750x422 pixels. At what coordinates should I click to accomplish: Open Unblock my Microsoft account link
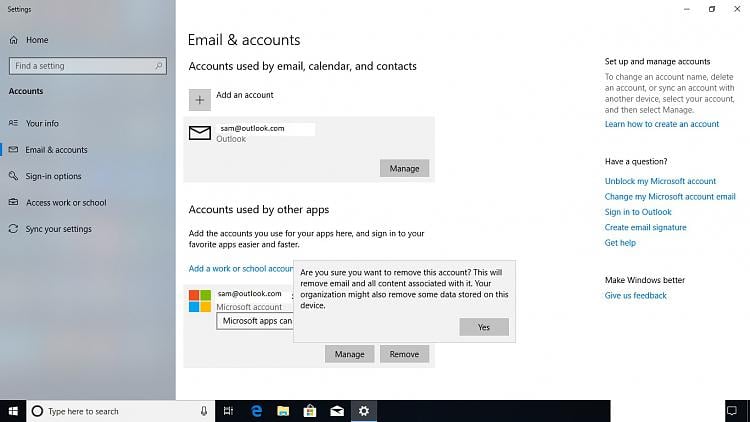(x=660, y=181)
